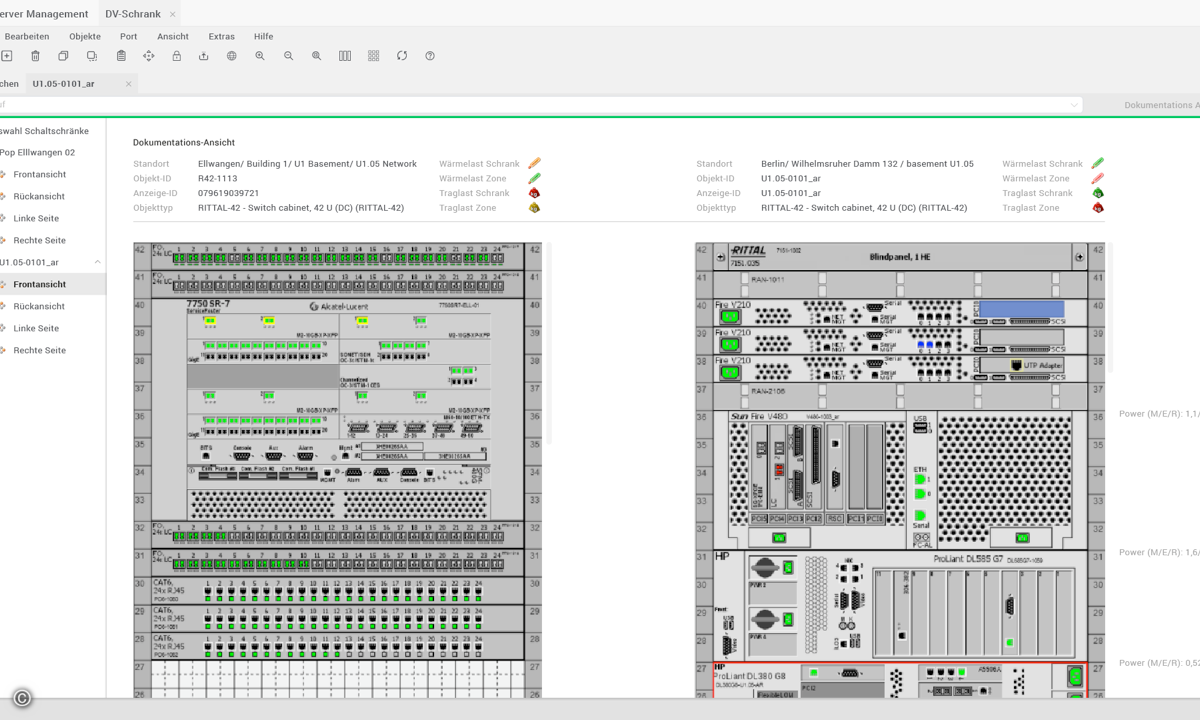
Task: Click the zoom in magnifier icon
Action: coord(260,56)
